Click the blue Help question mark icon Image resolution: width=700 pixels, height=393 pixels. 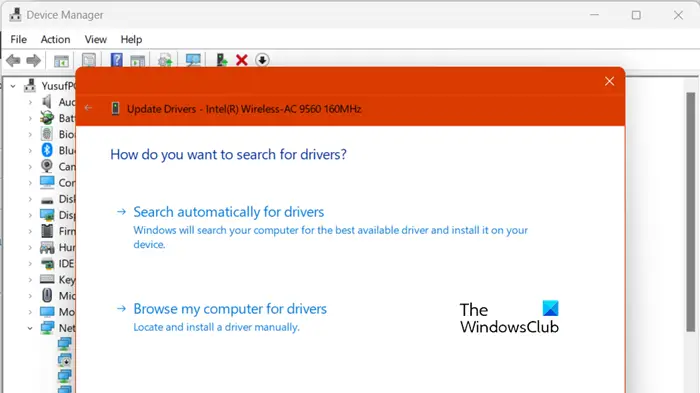coord(117,60)
